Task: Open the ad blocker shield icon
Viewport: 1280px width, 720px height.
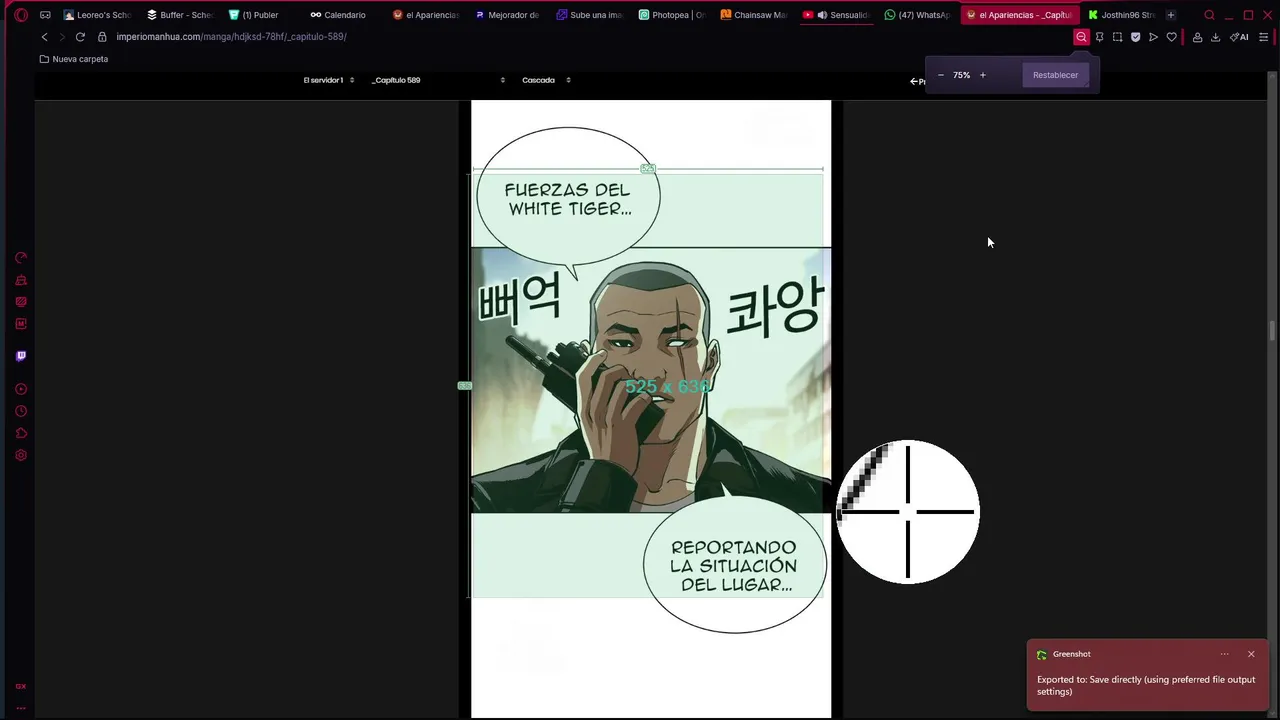Action: click(x=1135, y=37)
